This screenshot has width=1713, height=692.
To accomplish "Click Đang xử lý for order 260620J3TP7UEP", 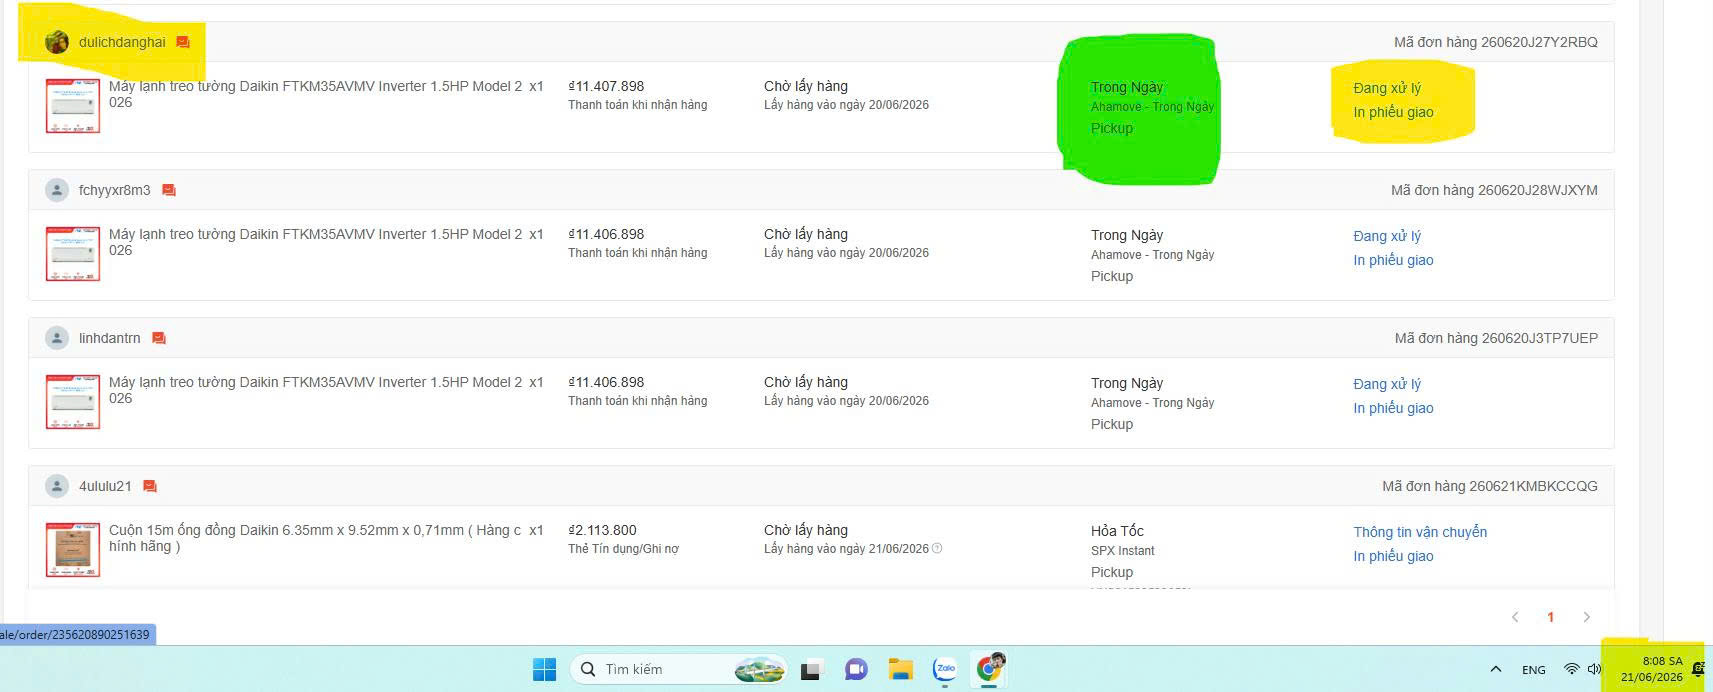I will click(x=1387, y=384).
